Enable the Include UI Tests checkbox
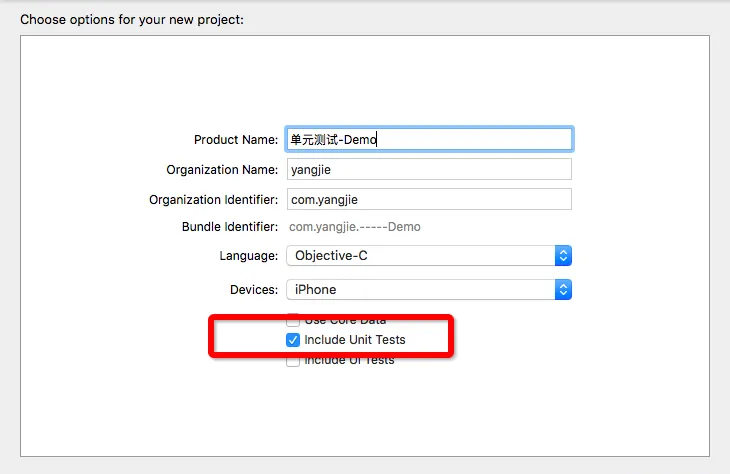 pos(293,361)
